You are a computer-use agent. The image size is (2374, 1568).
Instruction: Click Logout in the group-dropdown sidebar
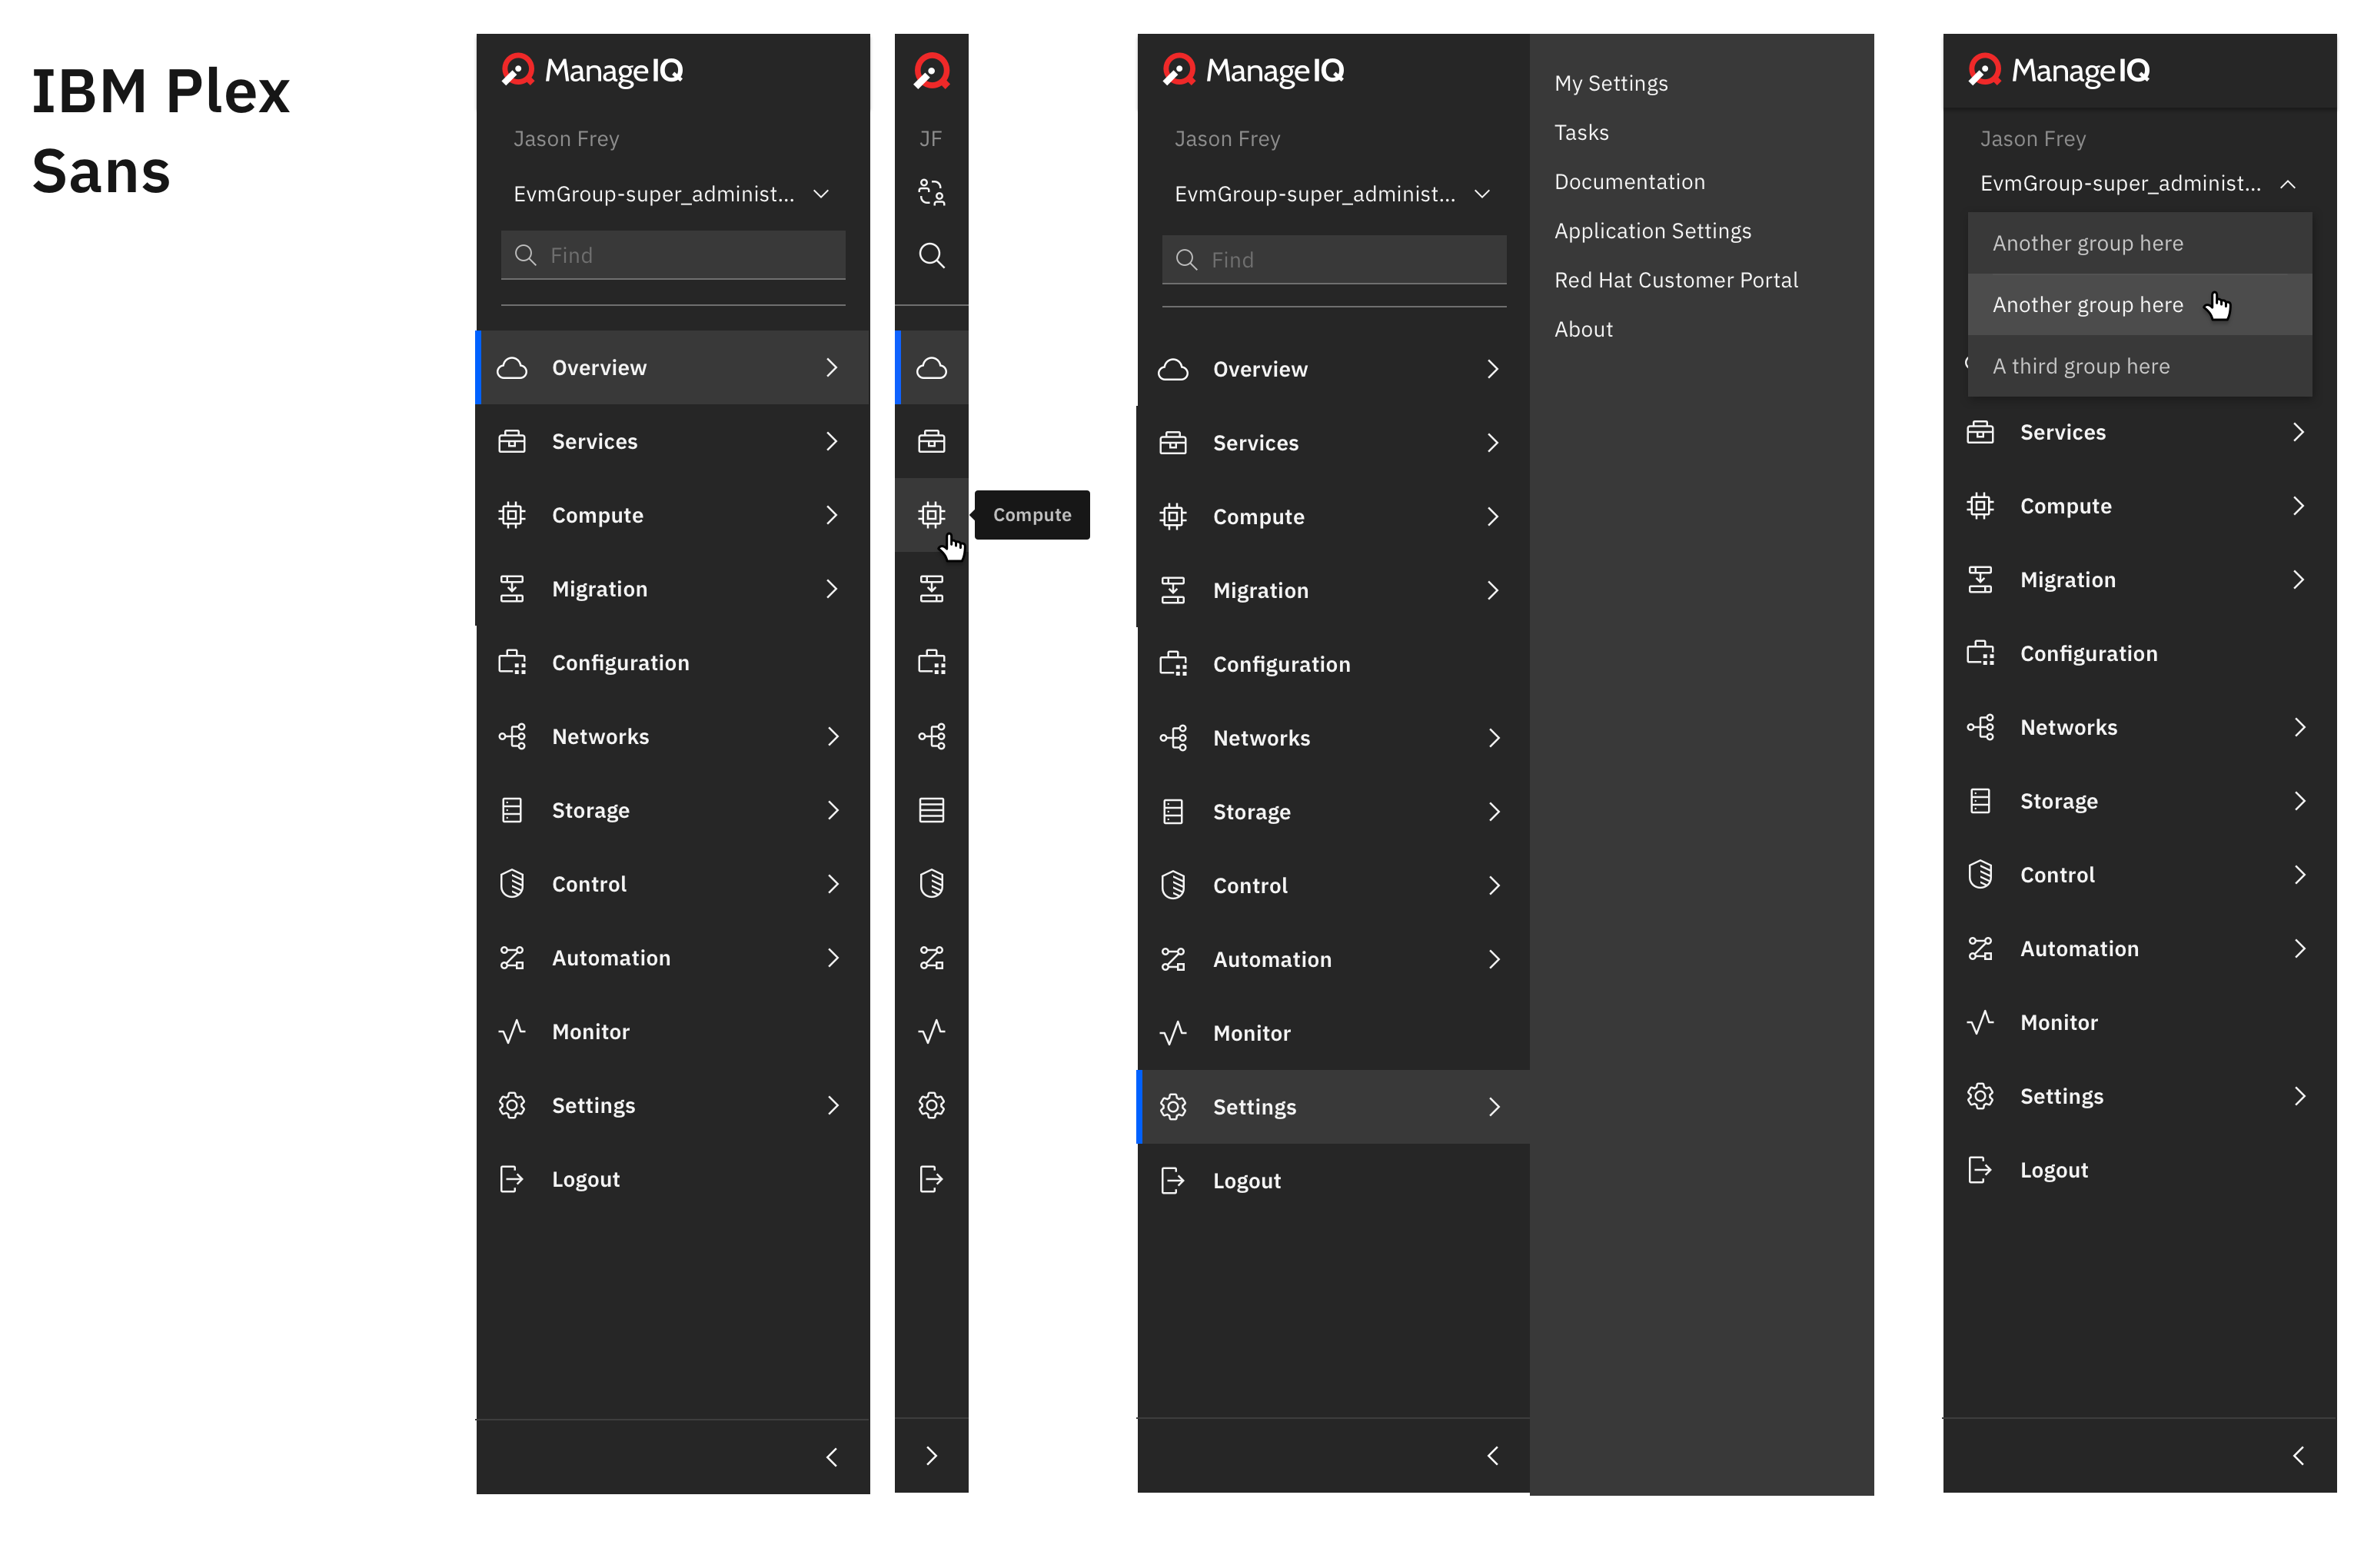tap(2139, 1170)
